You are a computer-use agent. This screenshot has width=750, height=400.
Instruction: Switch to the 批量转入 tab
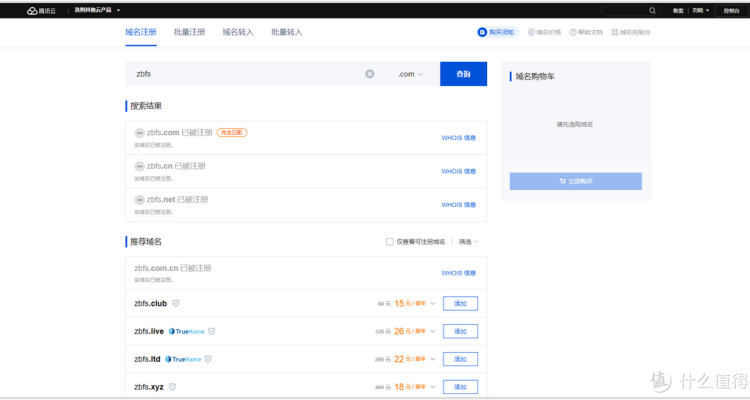pyautogui.click(x=287, y=32)
